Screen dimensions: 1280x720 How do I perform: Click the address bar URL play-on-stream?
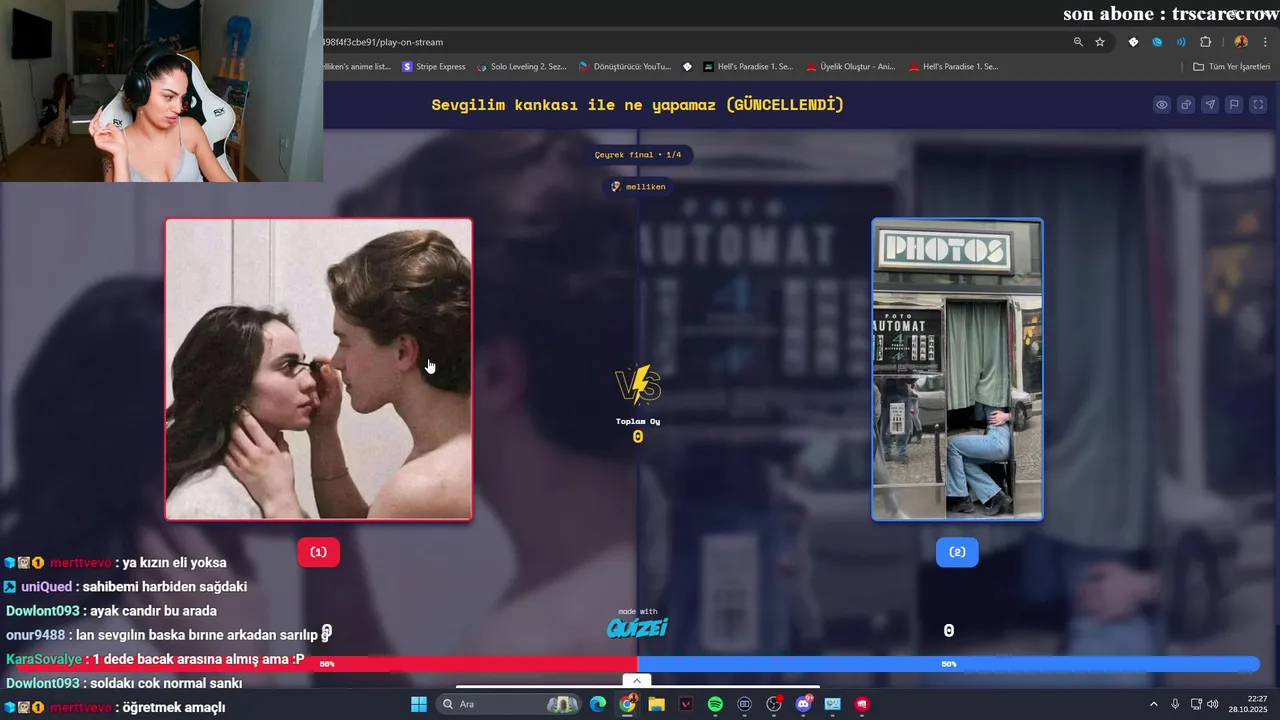click(x=383, y=42)
